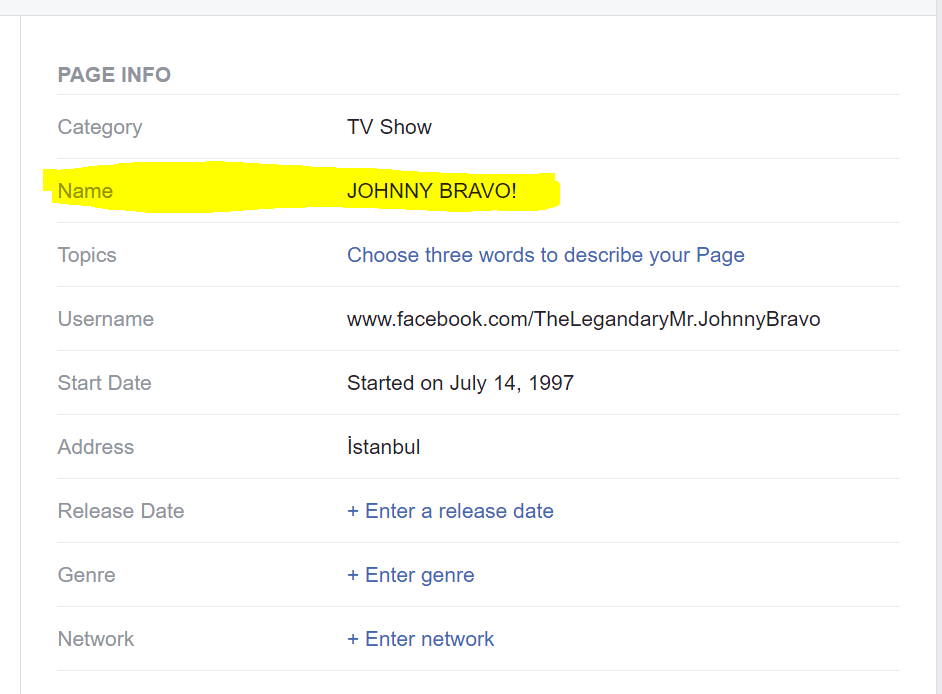
Task: Click the 'Genre' row label
Action: click(87, 575)
